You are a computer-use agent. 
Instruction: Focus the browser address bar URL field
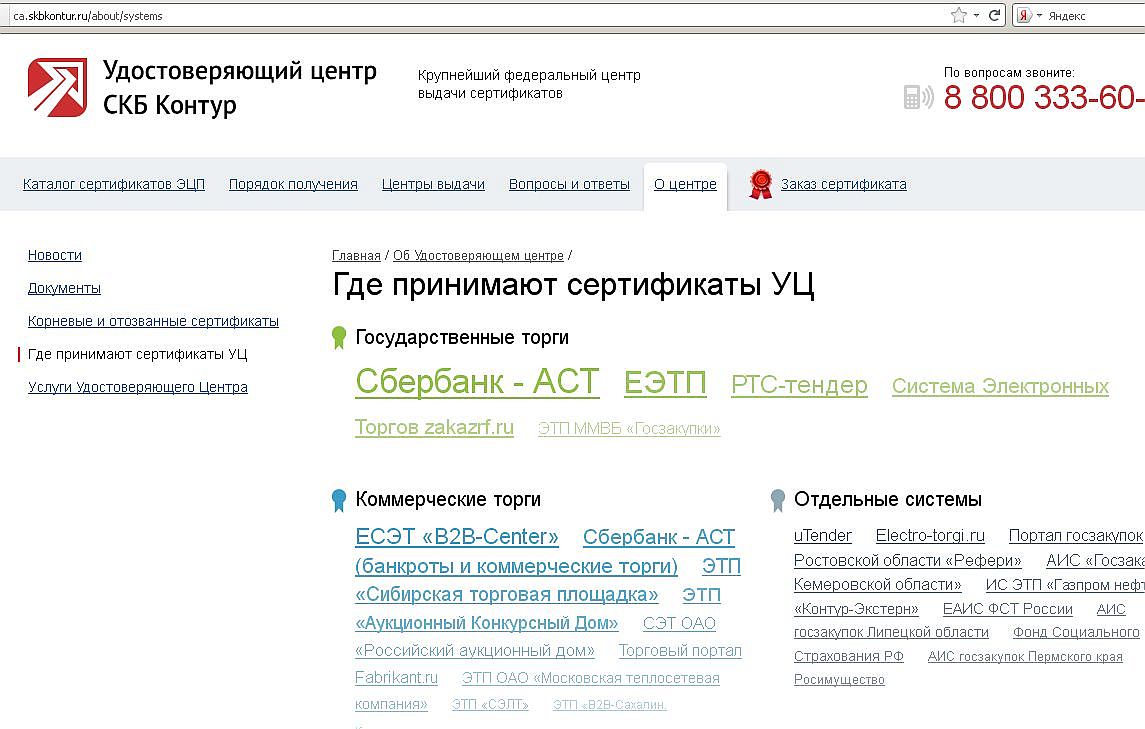(475, 15)
